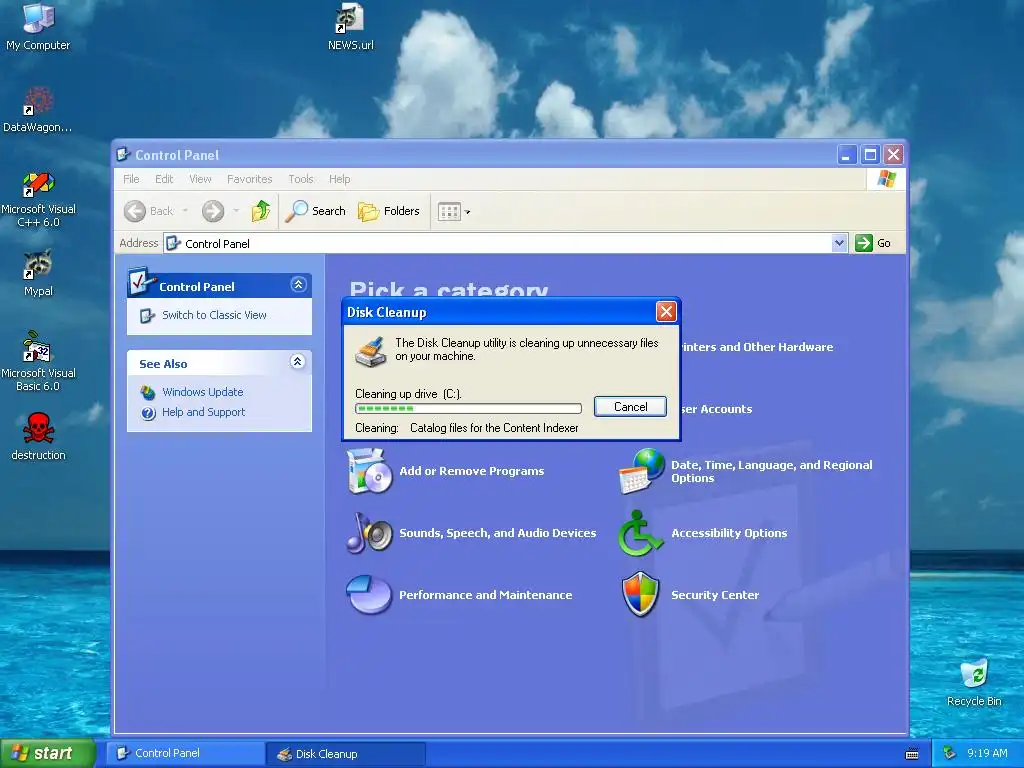The height and width of the screenshot is (768, 1024).
Task: Click the Date and Regional globe icon
Action: tap(641, 471)
